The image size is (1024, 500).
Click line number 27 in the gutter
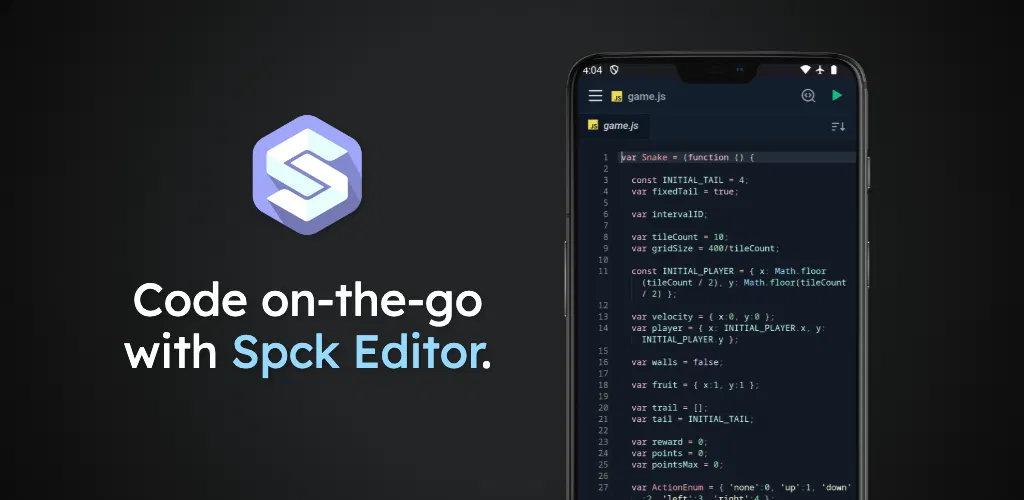pos(603,488)
